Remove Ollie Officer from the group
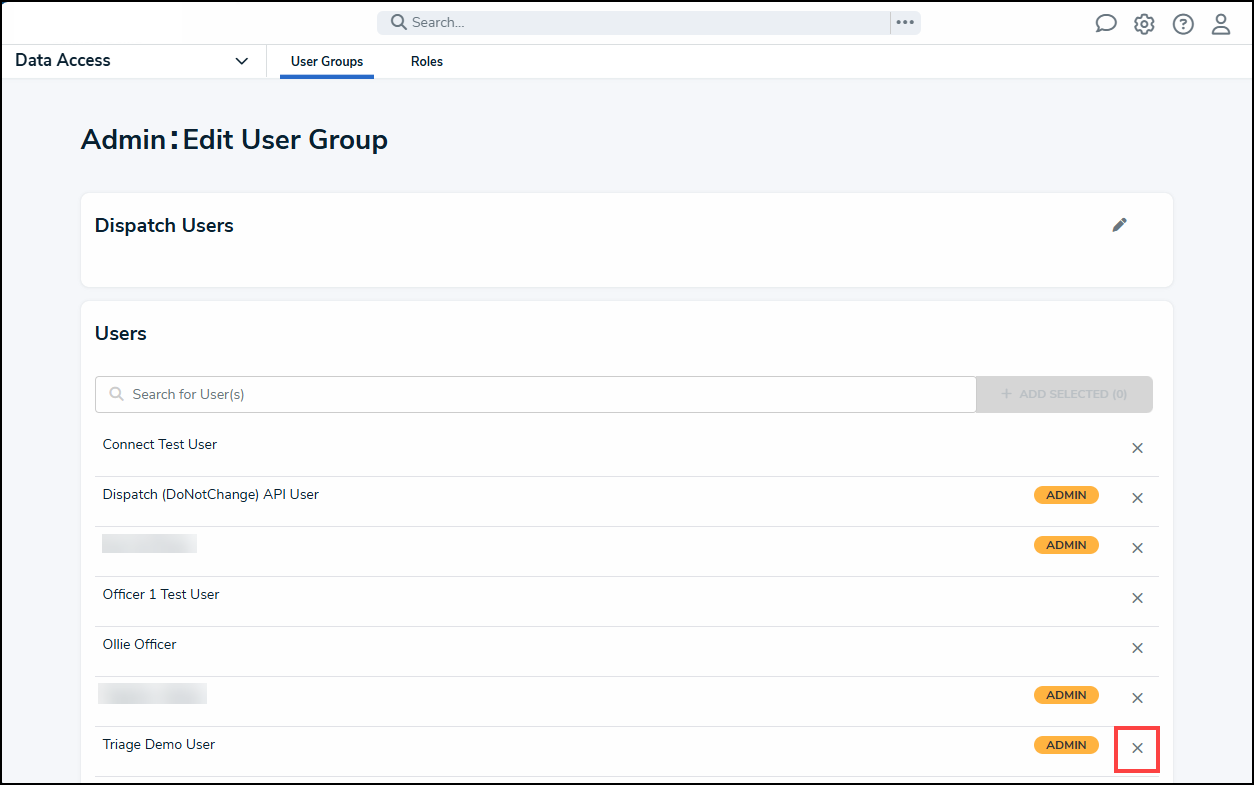The height and width of the screenshot is (785, 1254). tap(1137, 648)
